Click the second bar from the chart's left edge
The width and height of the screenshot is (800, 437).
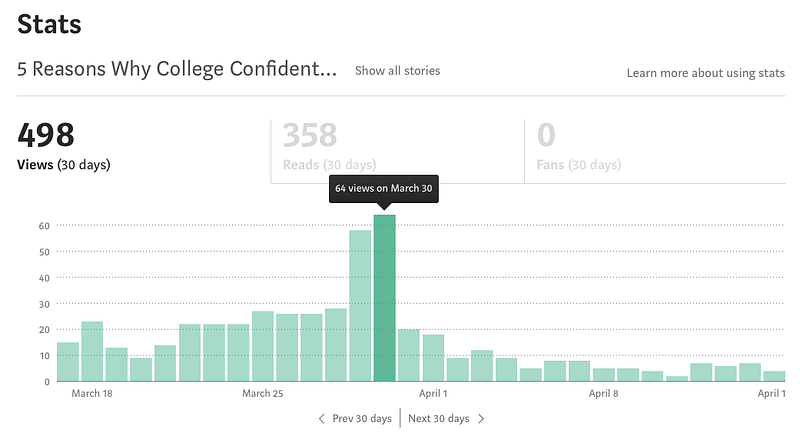[x=92, y=351]
